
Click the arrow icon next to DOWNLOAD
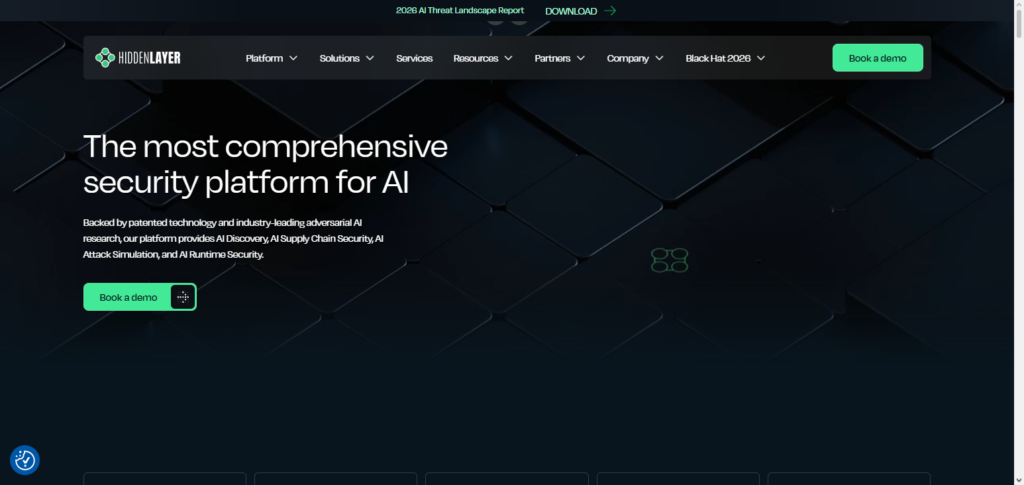click(610, 10)
